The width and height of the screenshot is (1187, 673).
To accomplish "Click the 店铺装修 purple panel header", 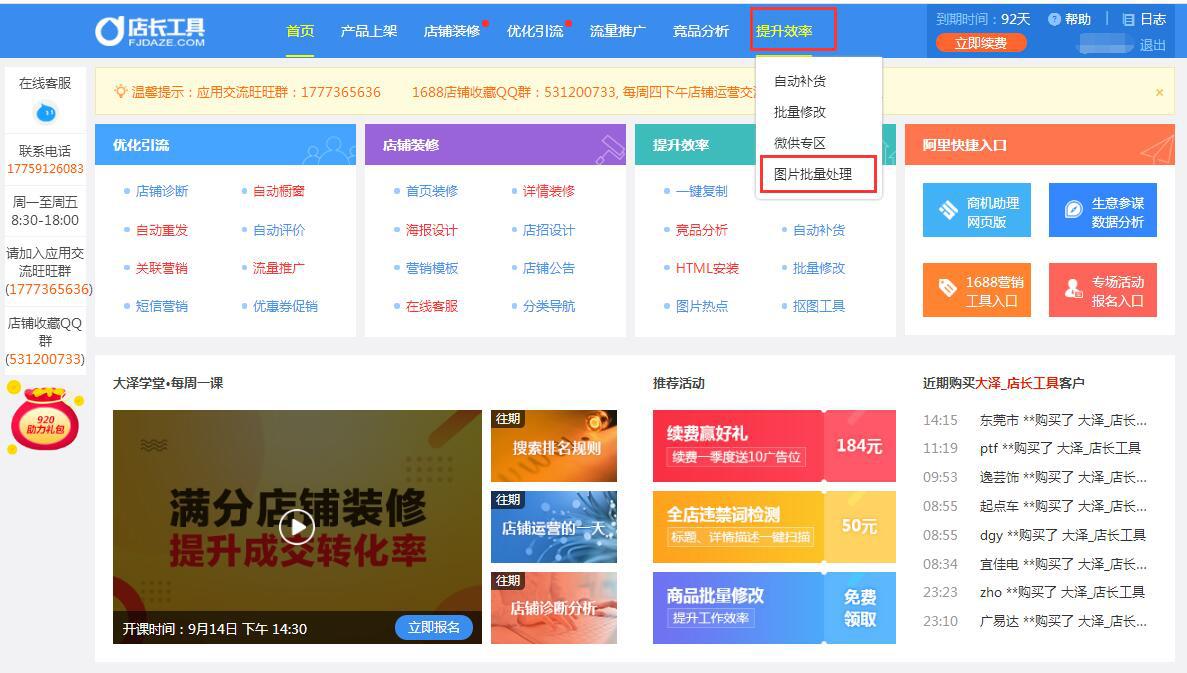I will point(495,145).
